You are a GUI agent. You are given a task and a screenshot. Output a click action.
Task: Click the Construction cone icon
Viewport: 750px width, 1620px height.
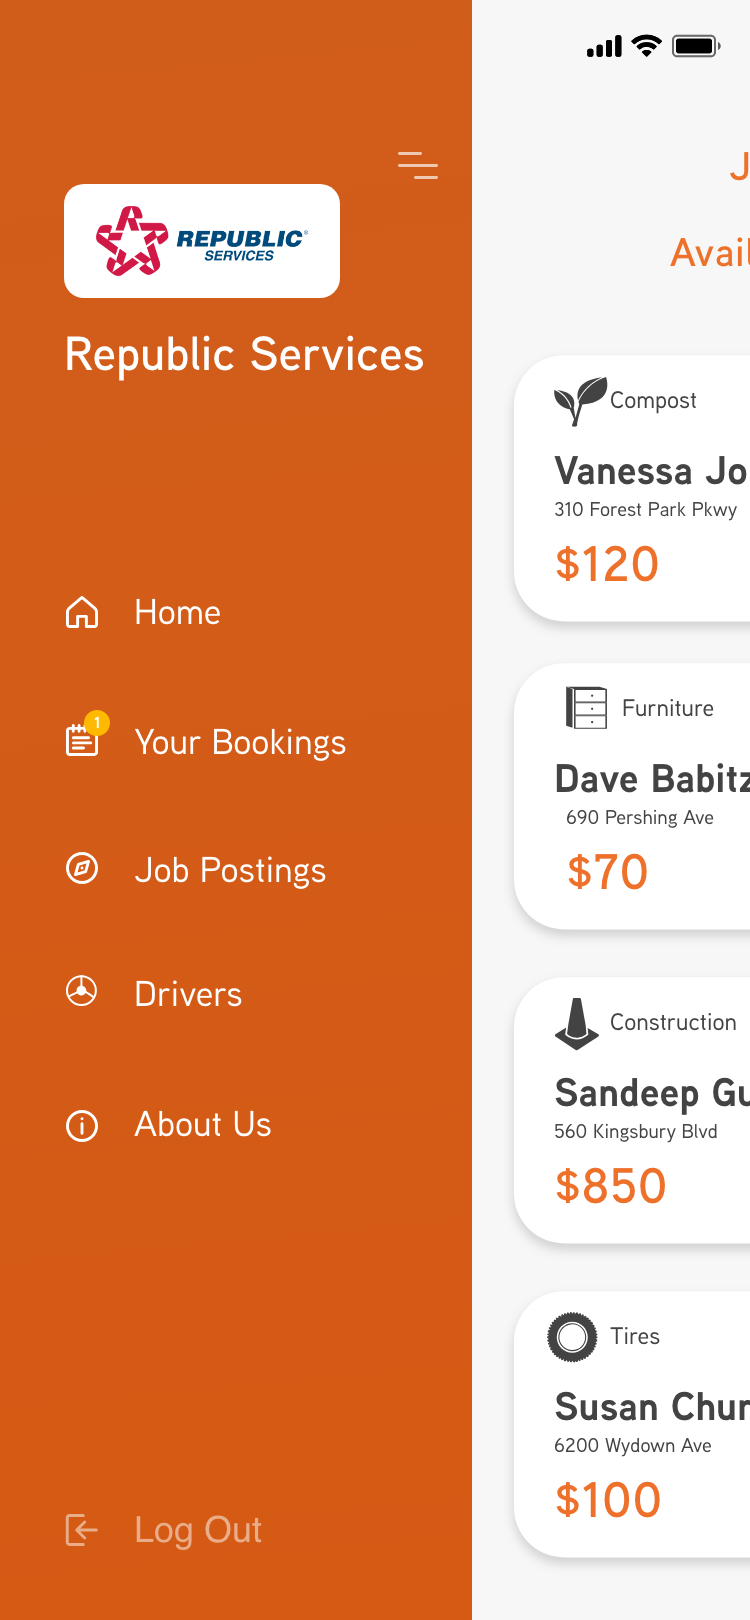click(577, 1023)
